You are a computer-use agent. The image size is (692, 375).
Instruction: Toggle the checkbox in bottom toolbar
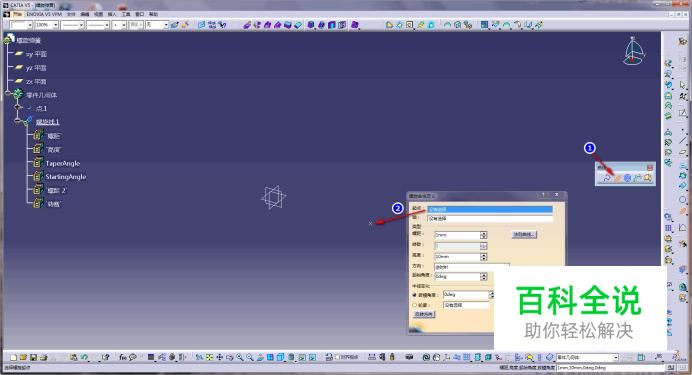click(338, 357)
